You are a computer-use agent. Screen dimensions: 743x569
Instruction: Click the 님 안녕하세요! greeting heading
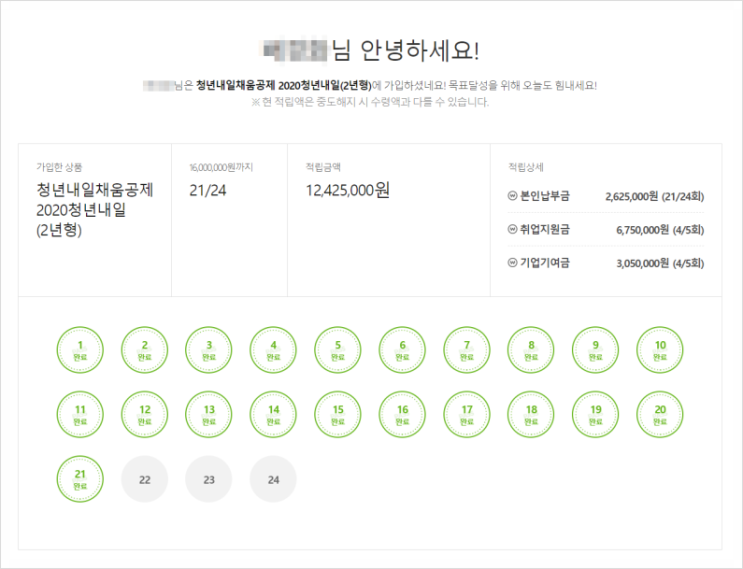point(405,50)
